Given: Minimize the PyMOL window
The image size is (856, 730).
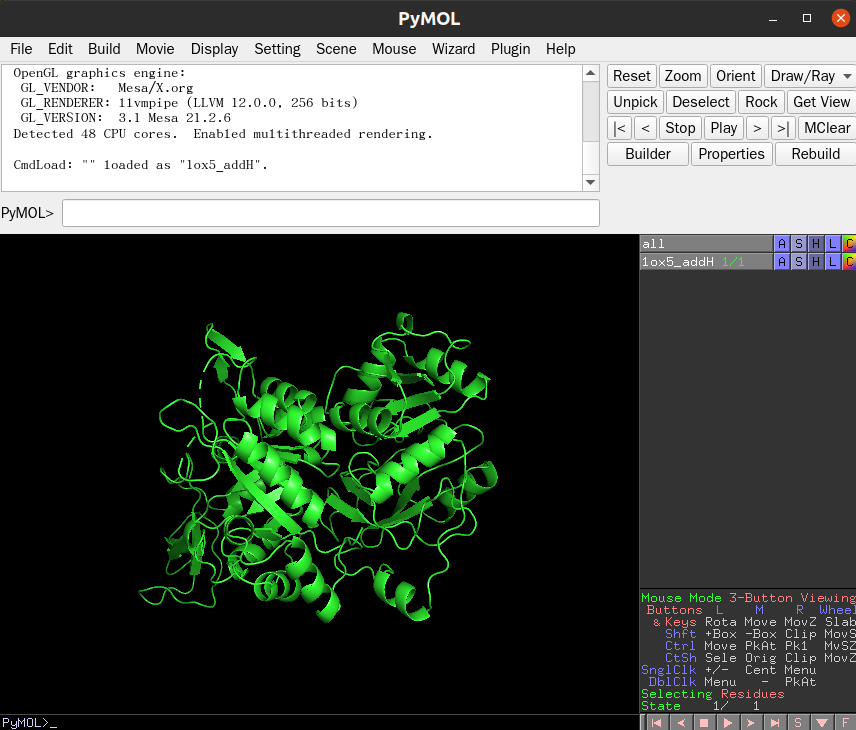Looking at the screenshot, I should tap(772, 19).
